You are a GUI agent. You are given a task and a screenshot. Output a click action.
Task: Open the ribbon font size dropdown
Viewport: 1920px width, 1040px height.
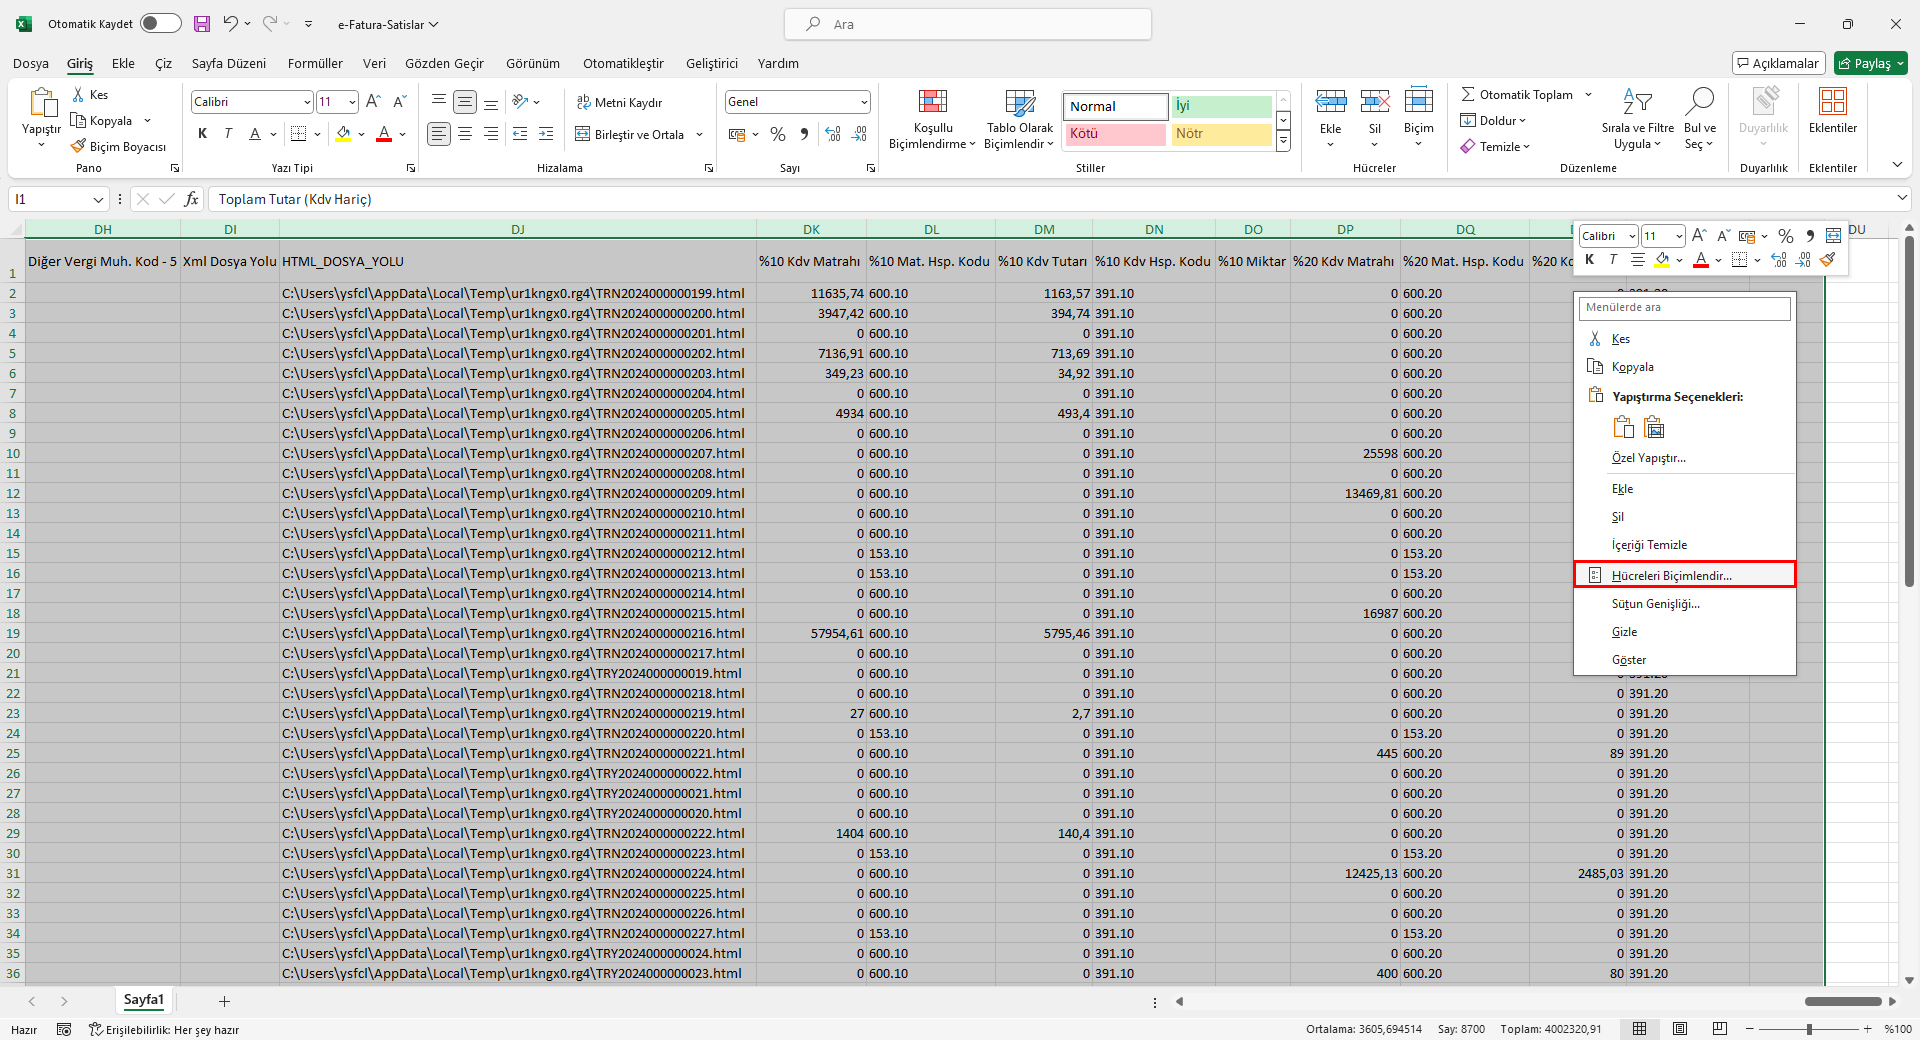352,102
